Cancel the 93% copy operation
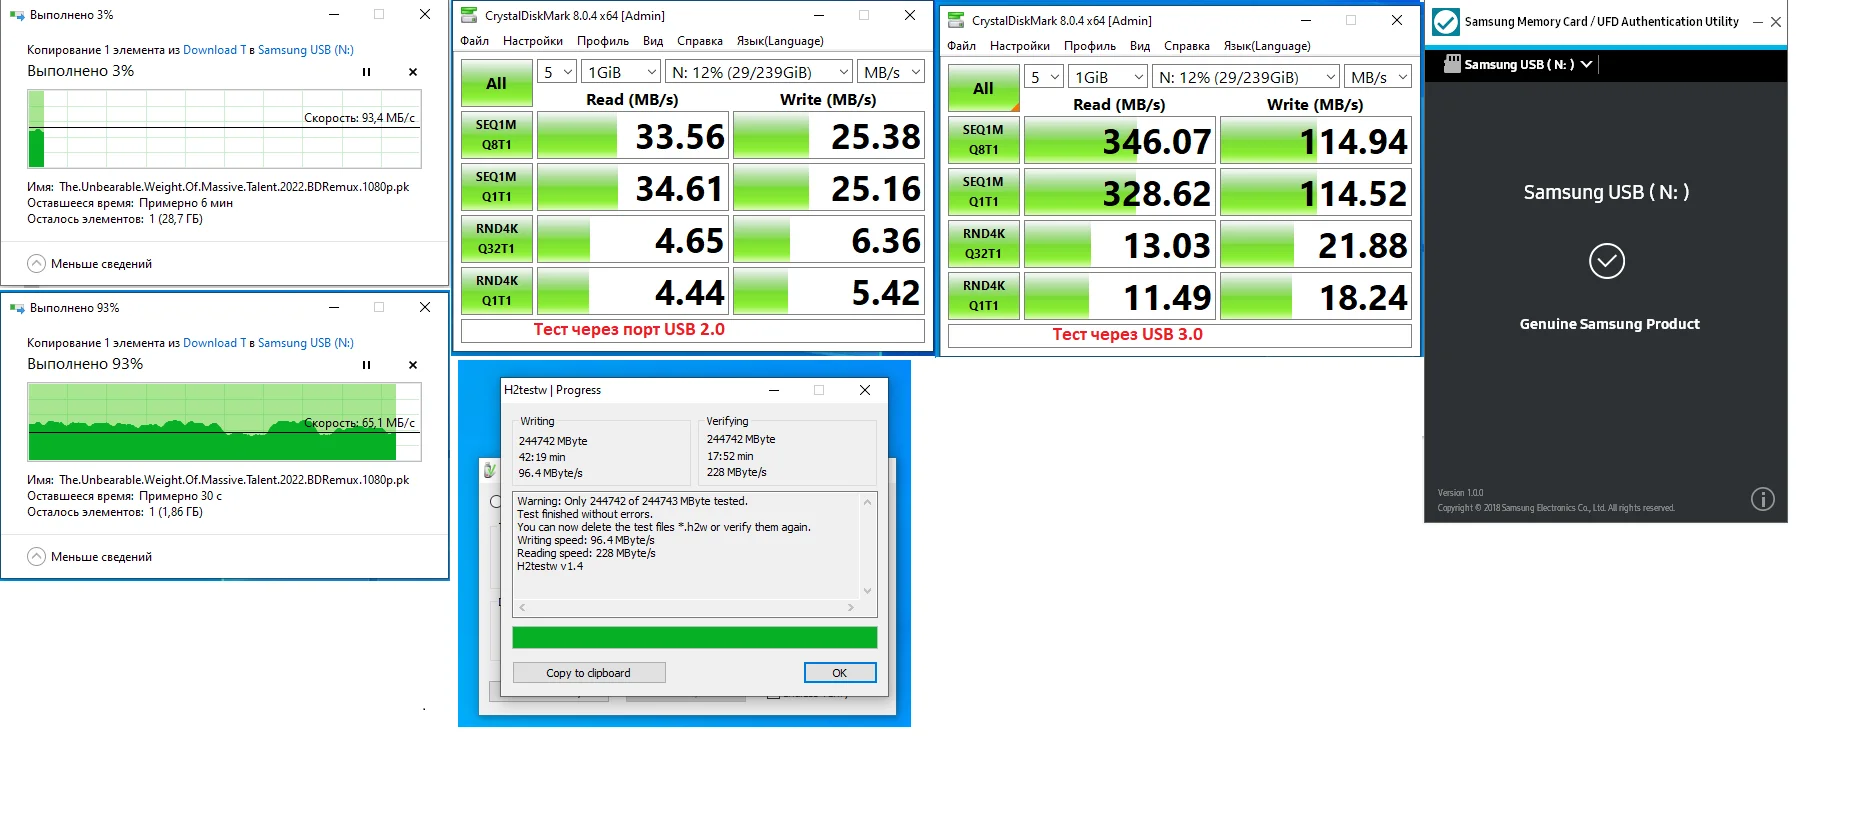 [x=413, y=365]
